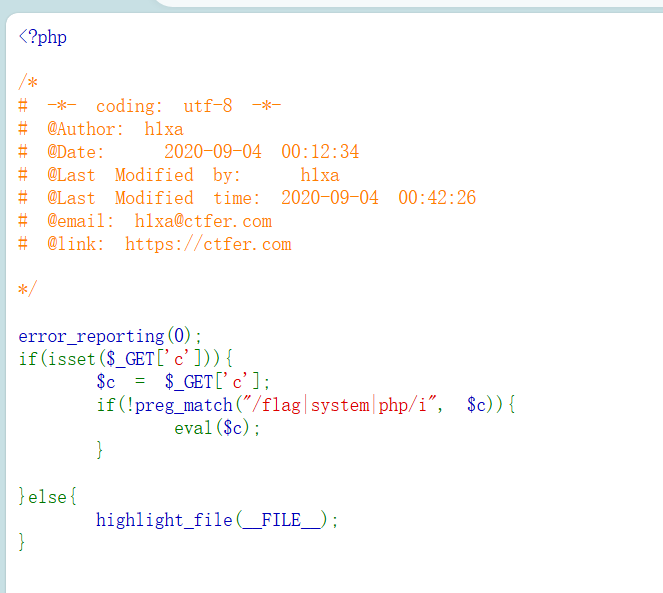This screenshot has width=663, height=593.
Task: Click the @Author text in the comment
Action: [x=86, y=129]
